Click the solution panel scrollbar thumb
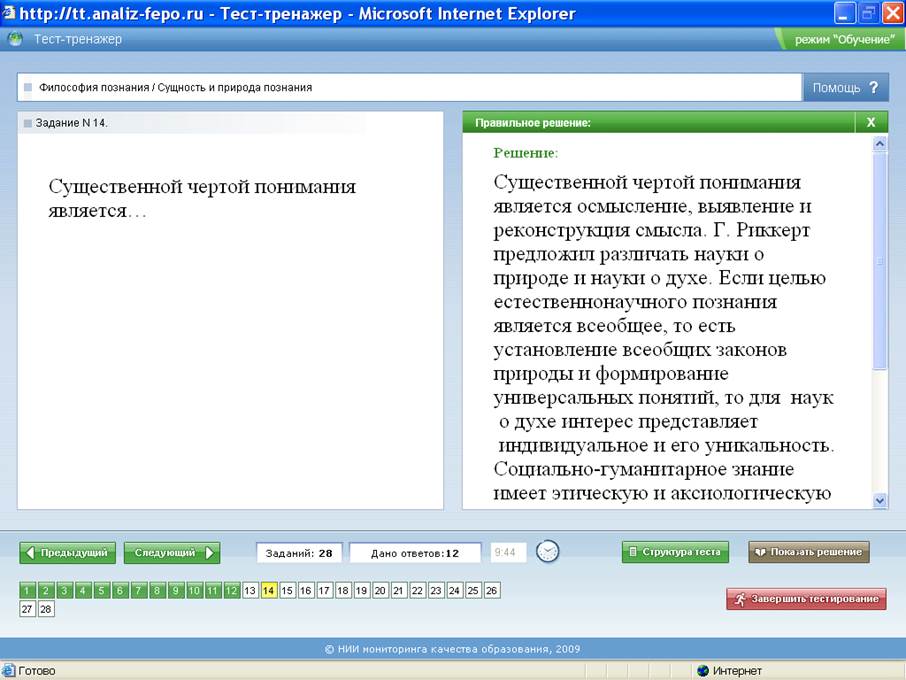Viewport: 906px width, 680px height. [879, 260]
